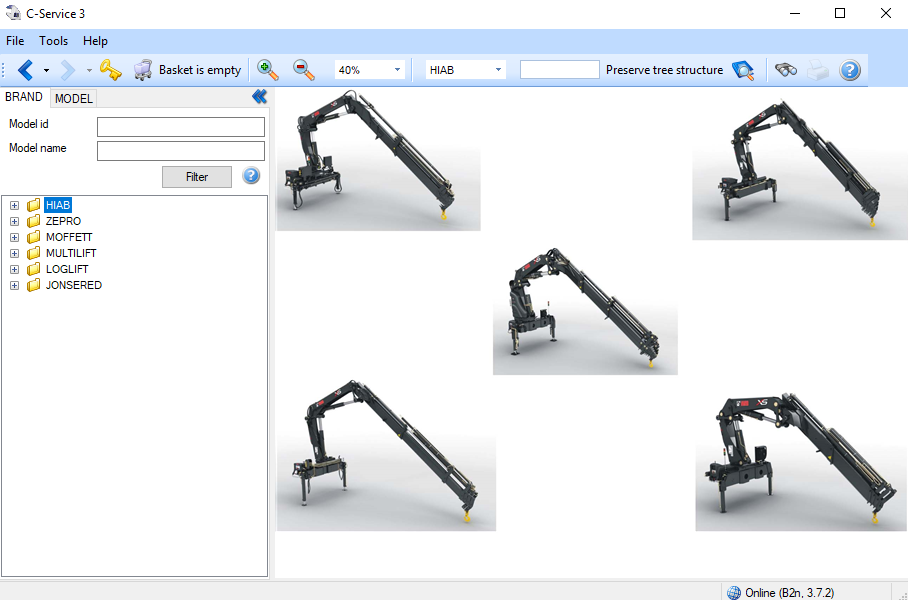Click the binoculars find icon

(x=786, y=70)
